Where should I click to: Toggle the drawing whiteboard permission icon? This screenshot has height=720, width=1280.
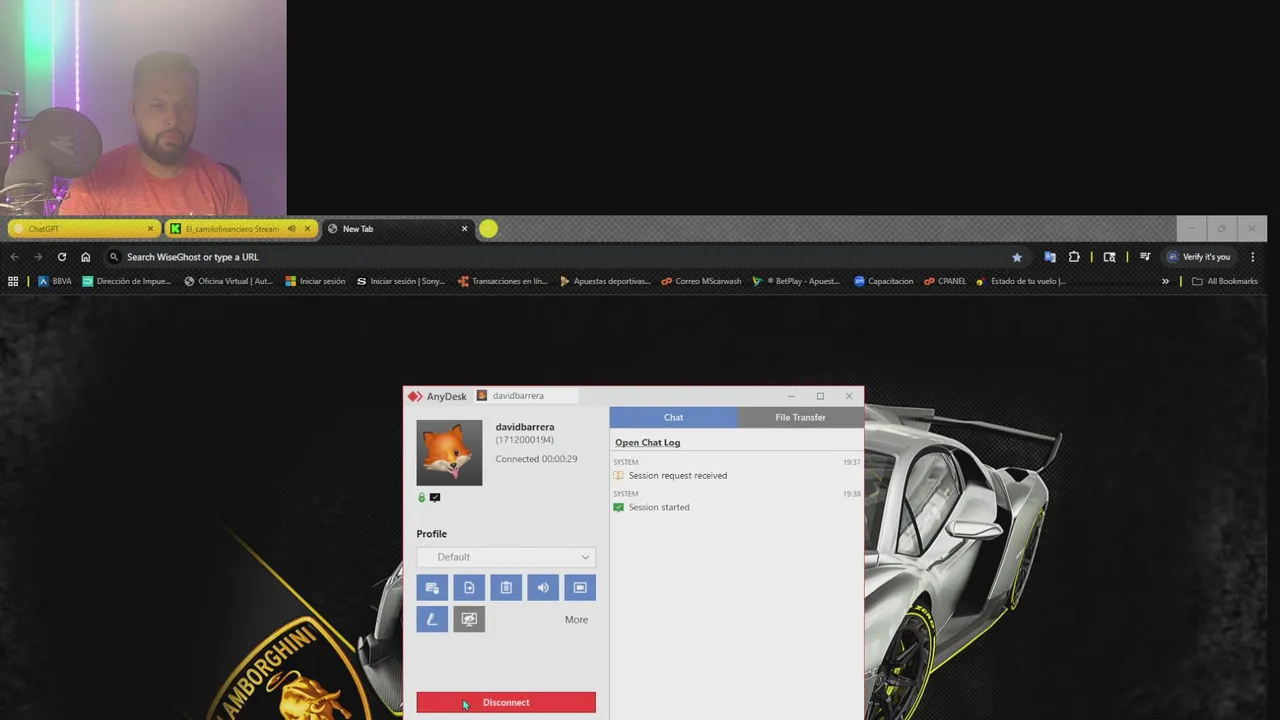coord(432,620)
